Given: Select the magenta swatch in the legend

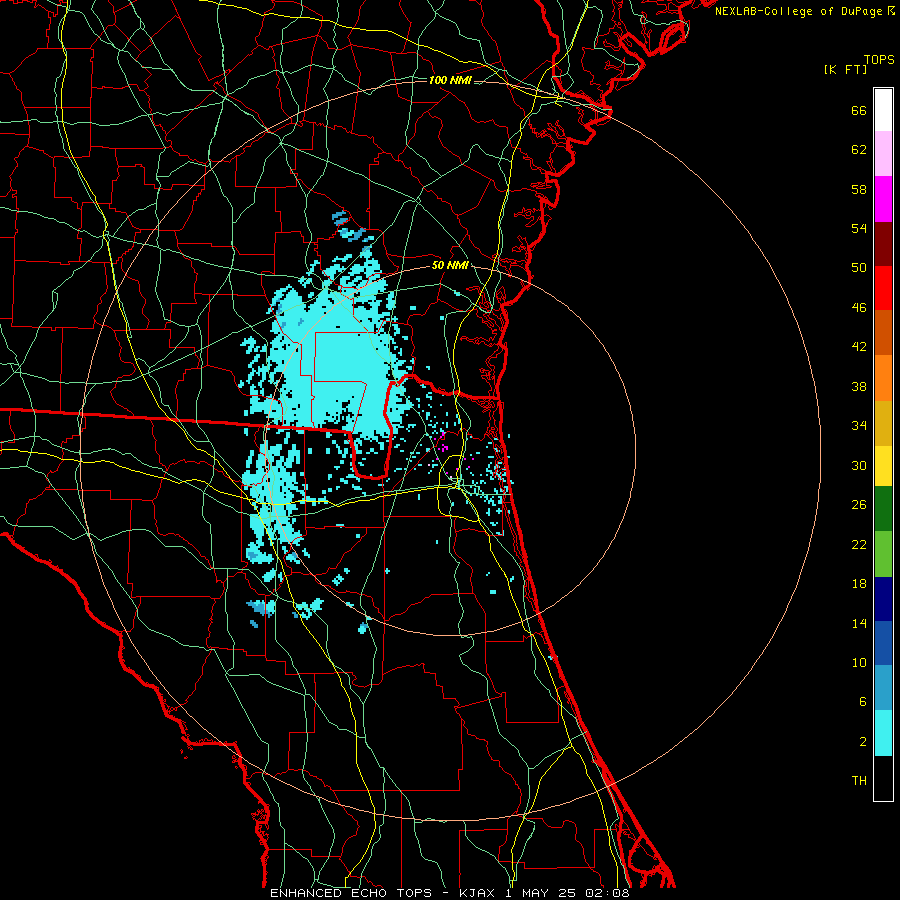Looking at the screenshot, I should point(883,199).
